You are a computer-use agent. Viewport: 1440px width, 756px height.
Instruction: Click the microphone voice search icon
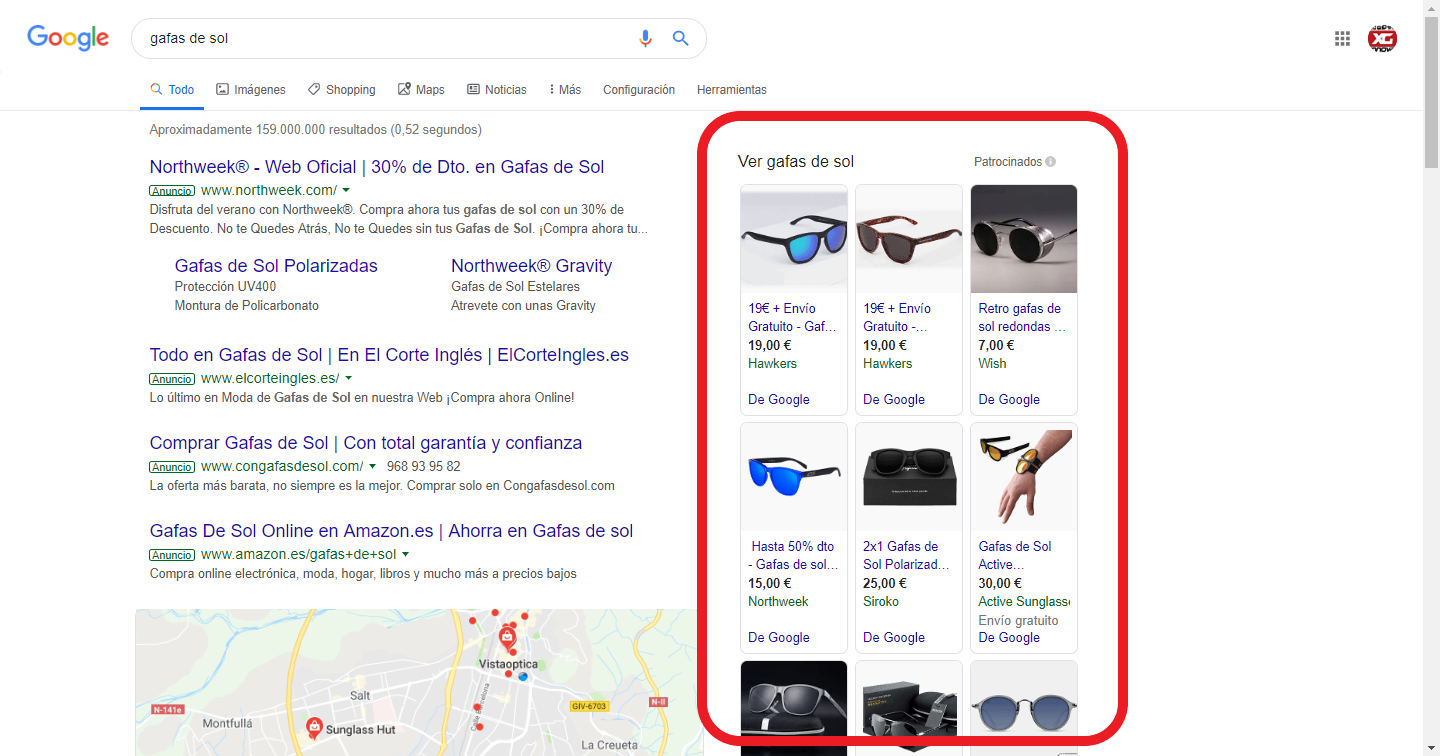(645, 38)
